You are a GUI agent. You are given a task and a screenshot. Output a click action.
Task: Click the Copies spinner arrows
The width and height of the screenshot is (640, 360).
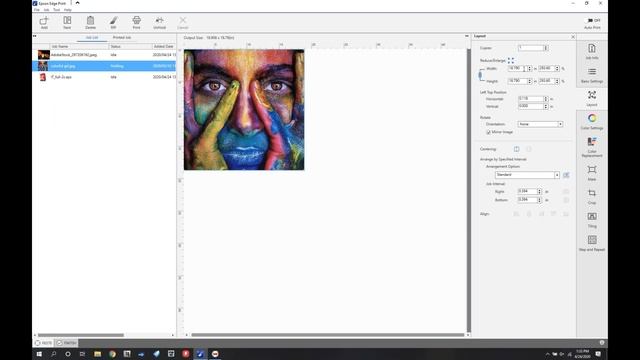546,48
